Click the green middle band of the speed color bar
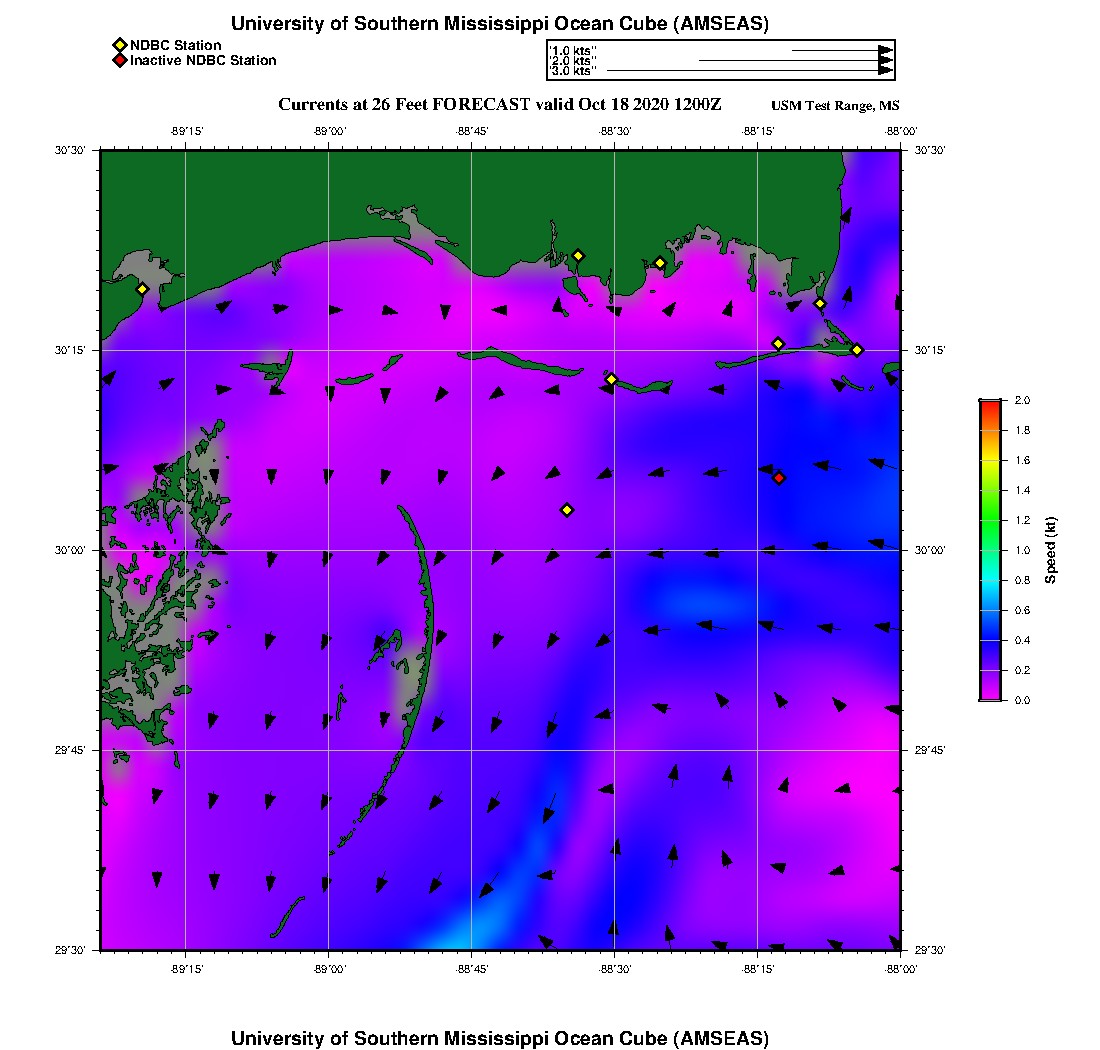The width and height of the screenshot is (1100, 1050). click(991, 519)
